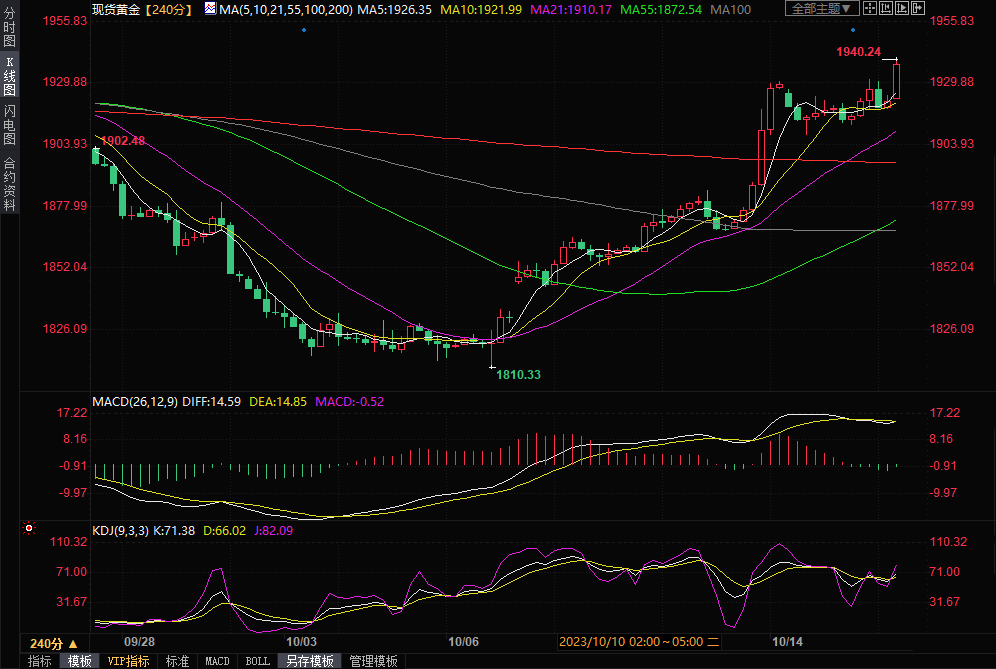Click the crosshair cursor icon in the top toolbar
The width and height of the screenshot is (996, 669).
point(872,8)
